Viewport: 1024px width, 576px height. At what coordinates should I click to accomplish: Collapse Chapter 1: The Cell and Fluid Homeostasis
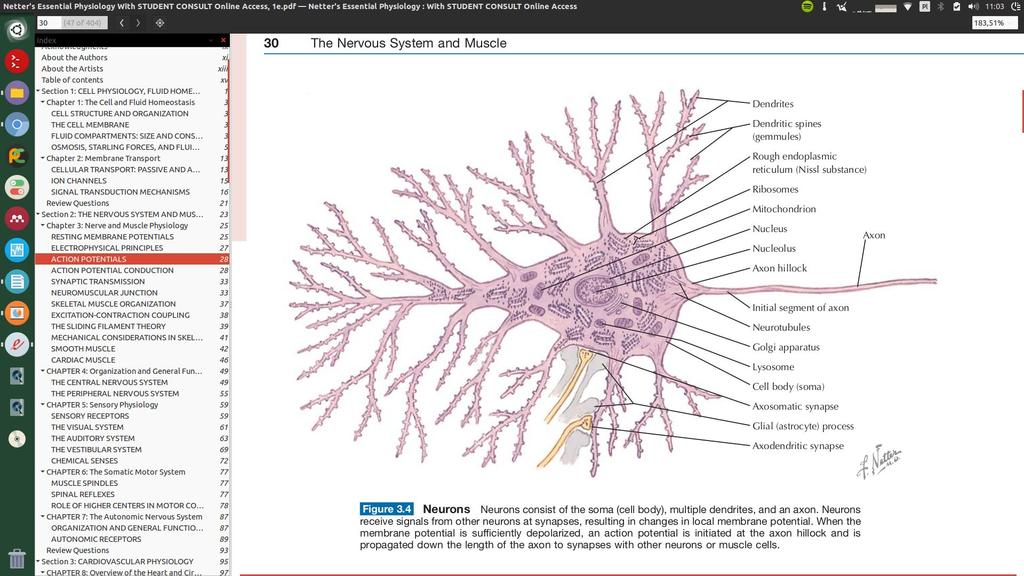[42, 102]
